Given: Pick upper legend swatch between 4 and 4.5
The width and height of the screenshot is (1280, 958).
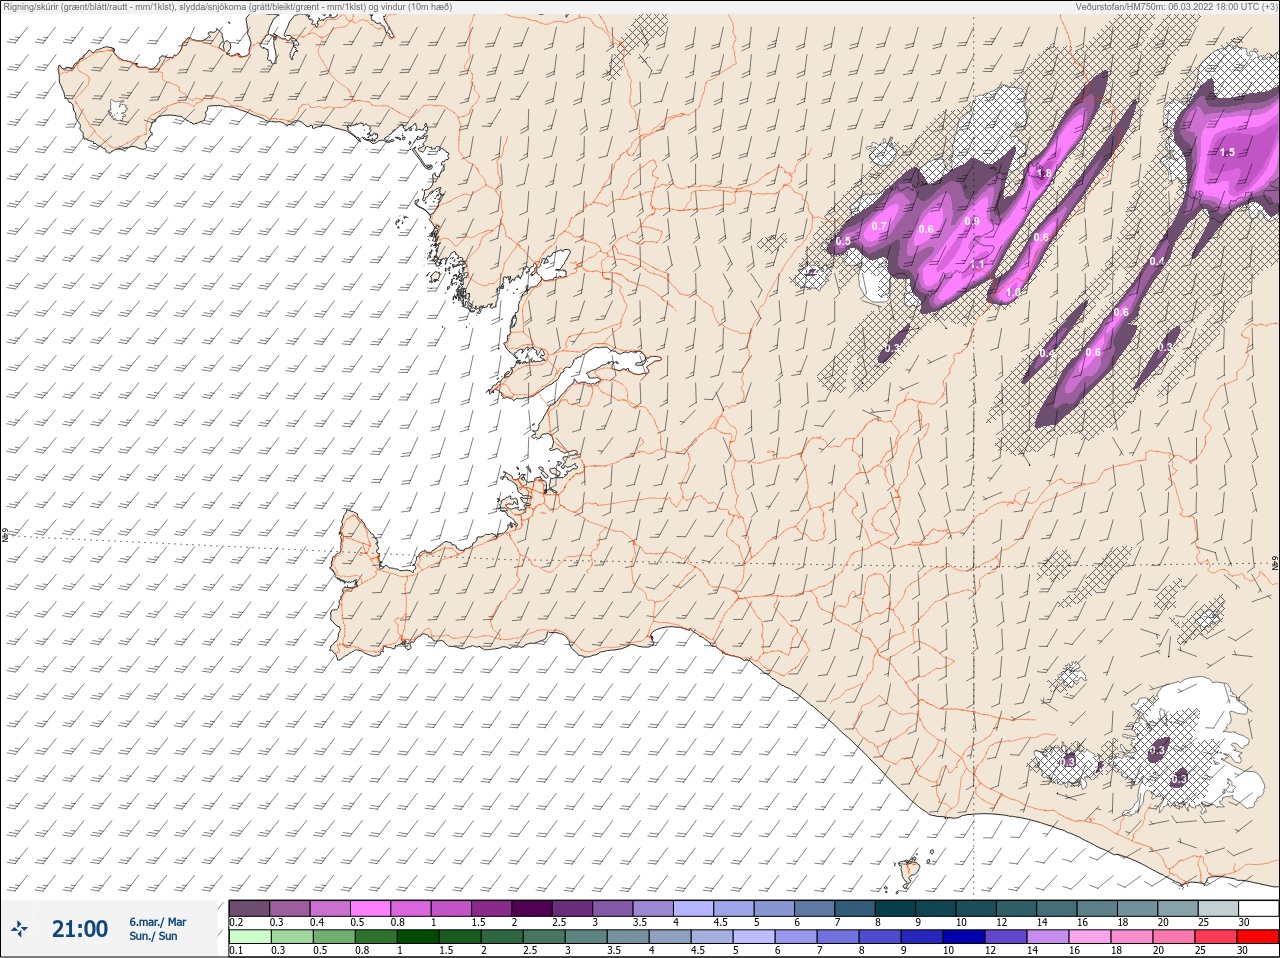Looking at the screenshot, I should (695, 908).
